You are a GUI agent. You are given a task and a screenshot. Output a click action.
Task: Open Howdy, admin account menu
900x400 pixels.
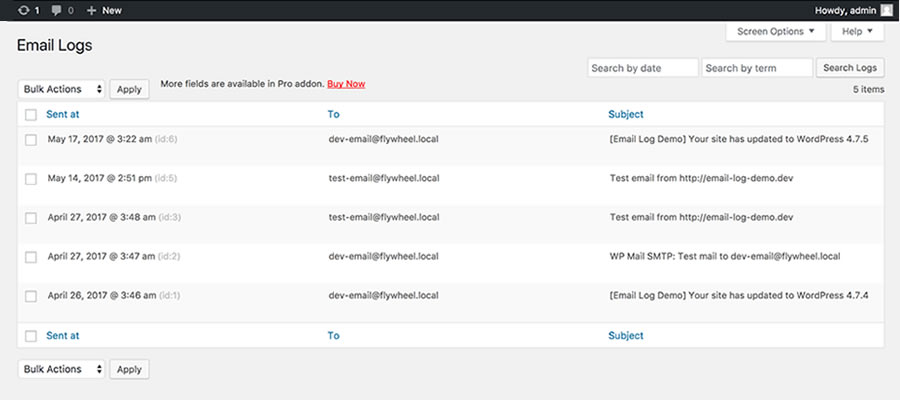point(842,10)
